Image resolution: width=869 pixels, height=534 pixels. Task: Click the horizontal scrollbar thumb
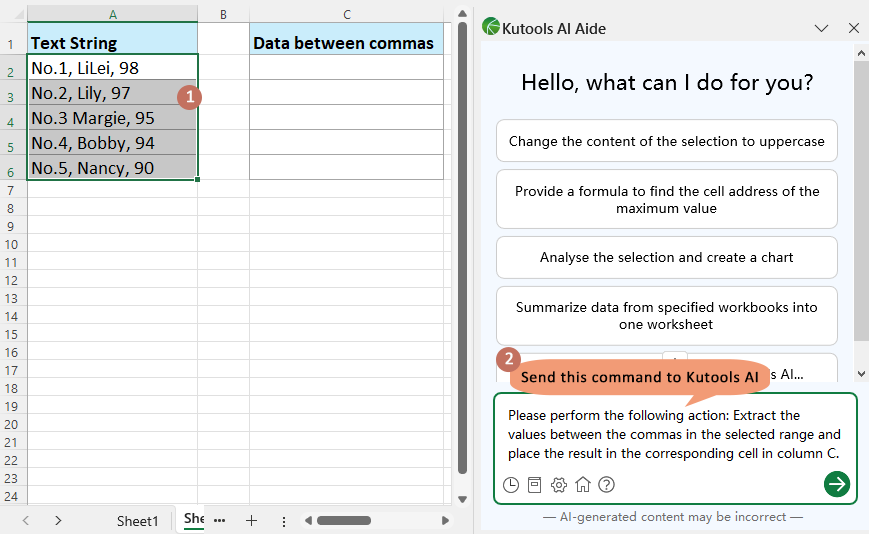click(344, 521)
